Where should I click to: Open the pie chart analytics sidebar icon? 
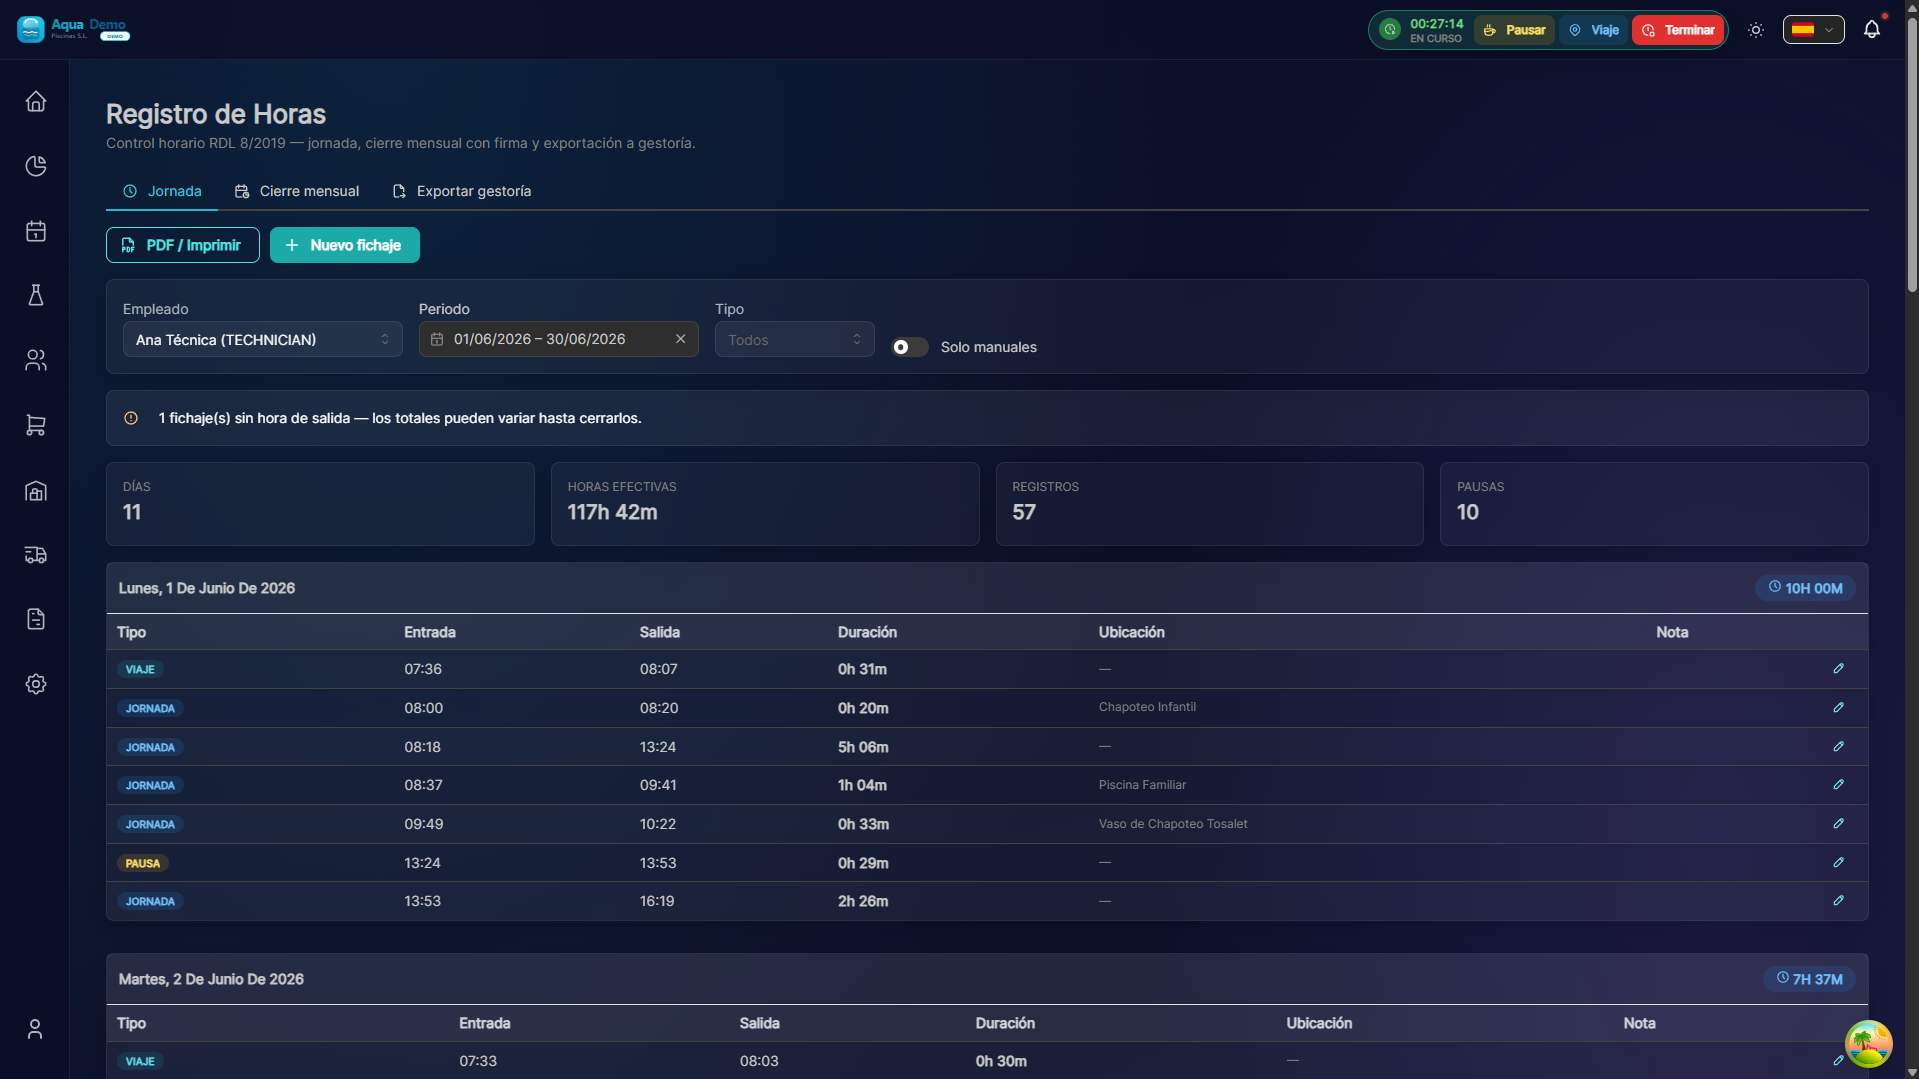(36, 166)
